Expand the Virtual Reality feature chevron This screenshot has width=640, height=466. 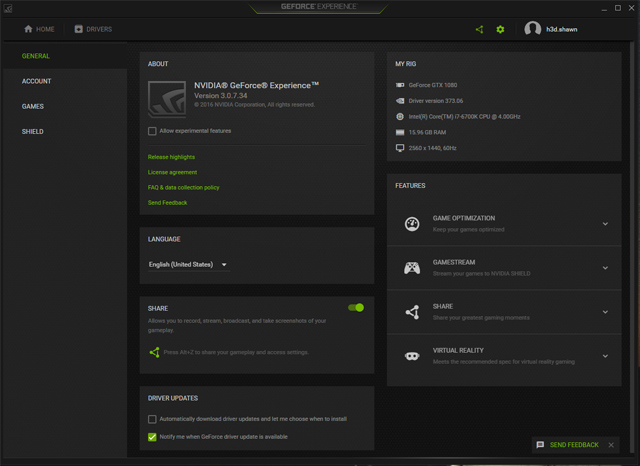tap(605, 356)
